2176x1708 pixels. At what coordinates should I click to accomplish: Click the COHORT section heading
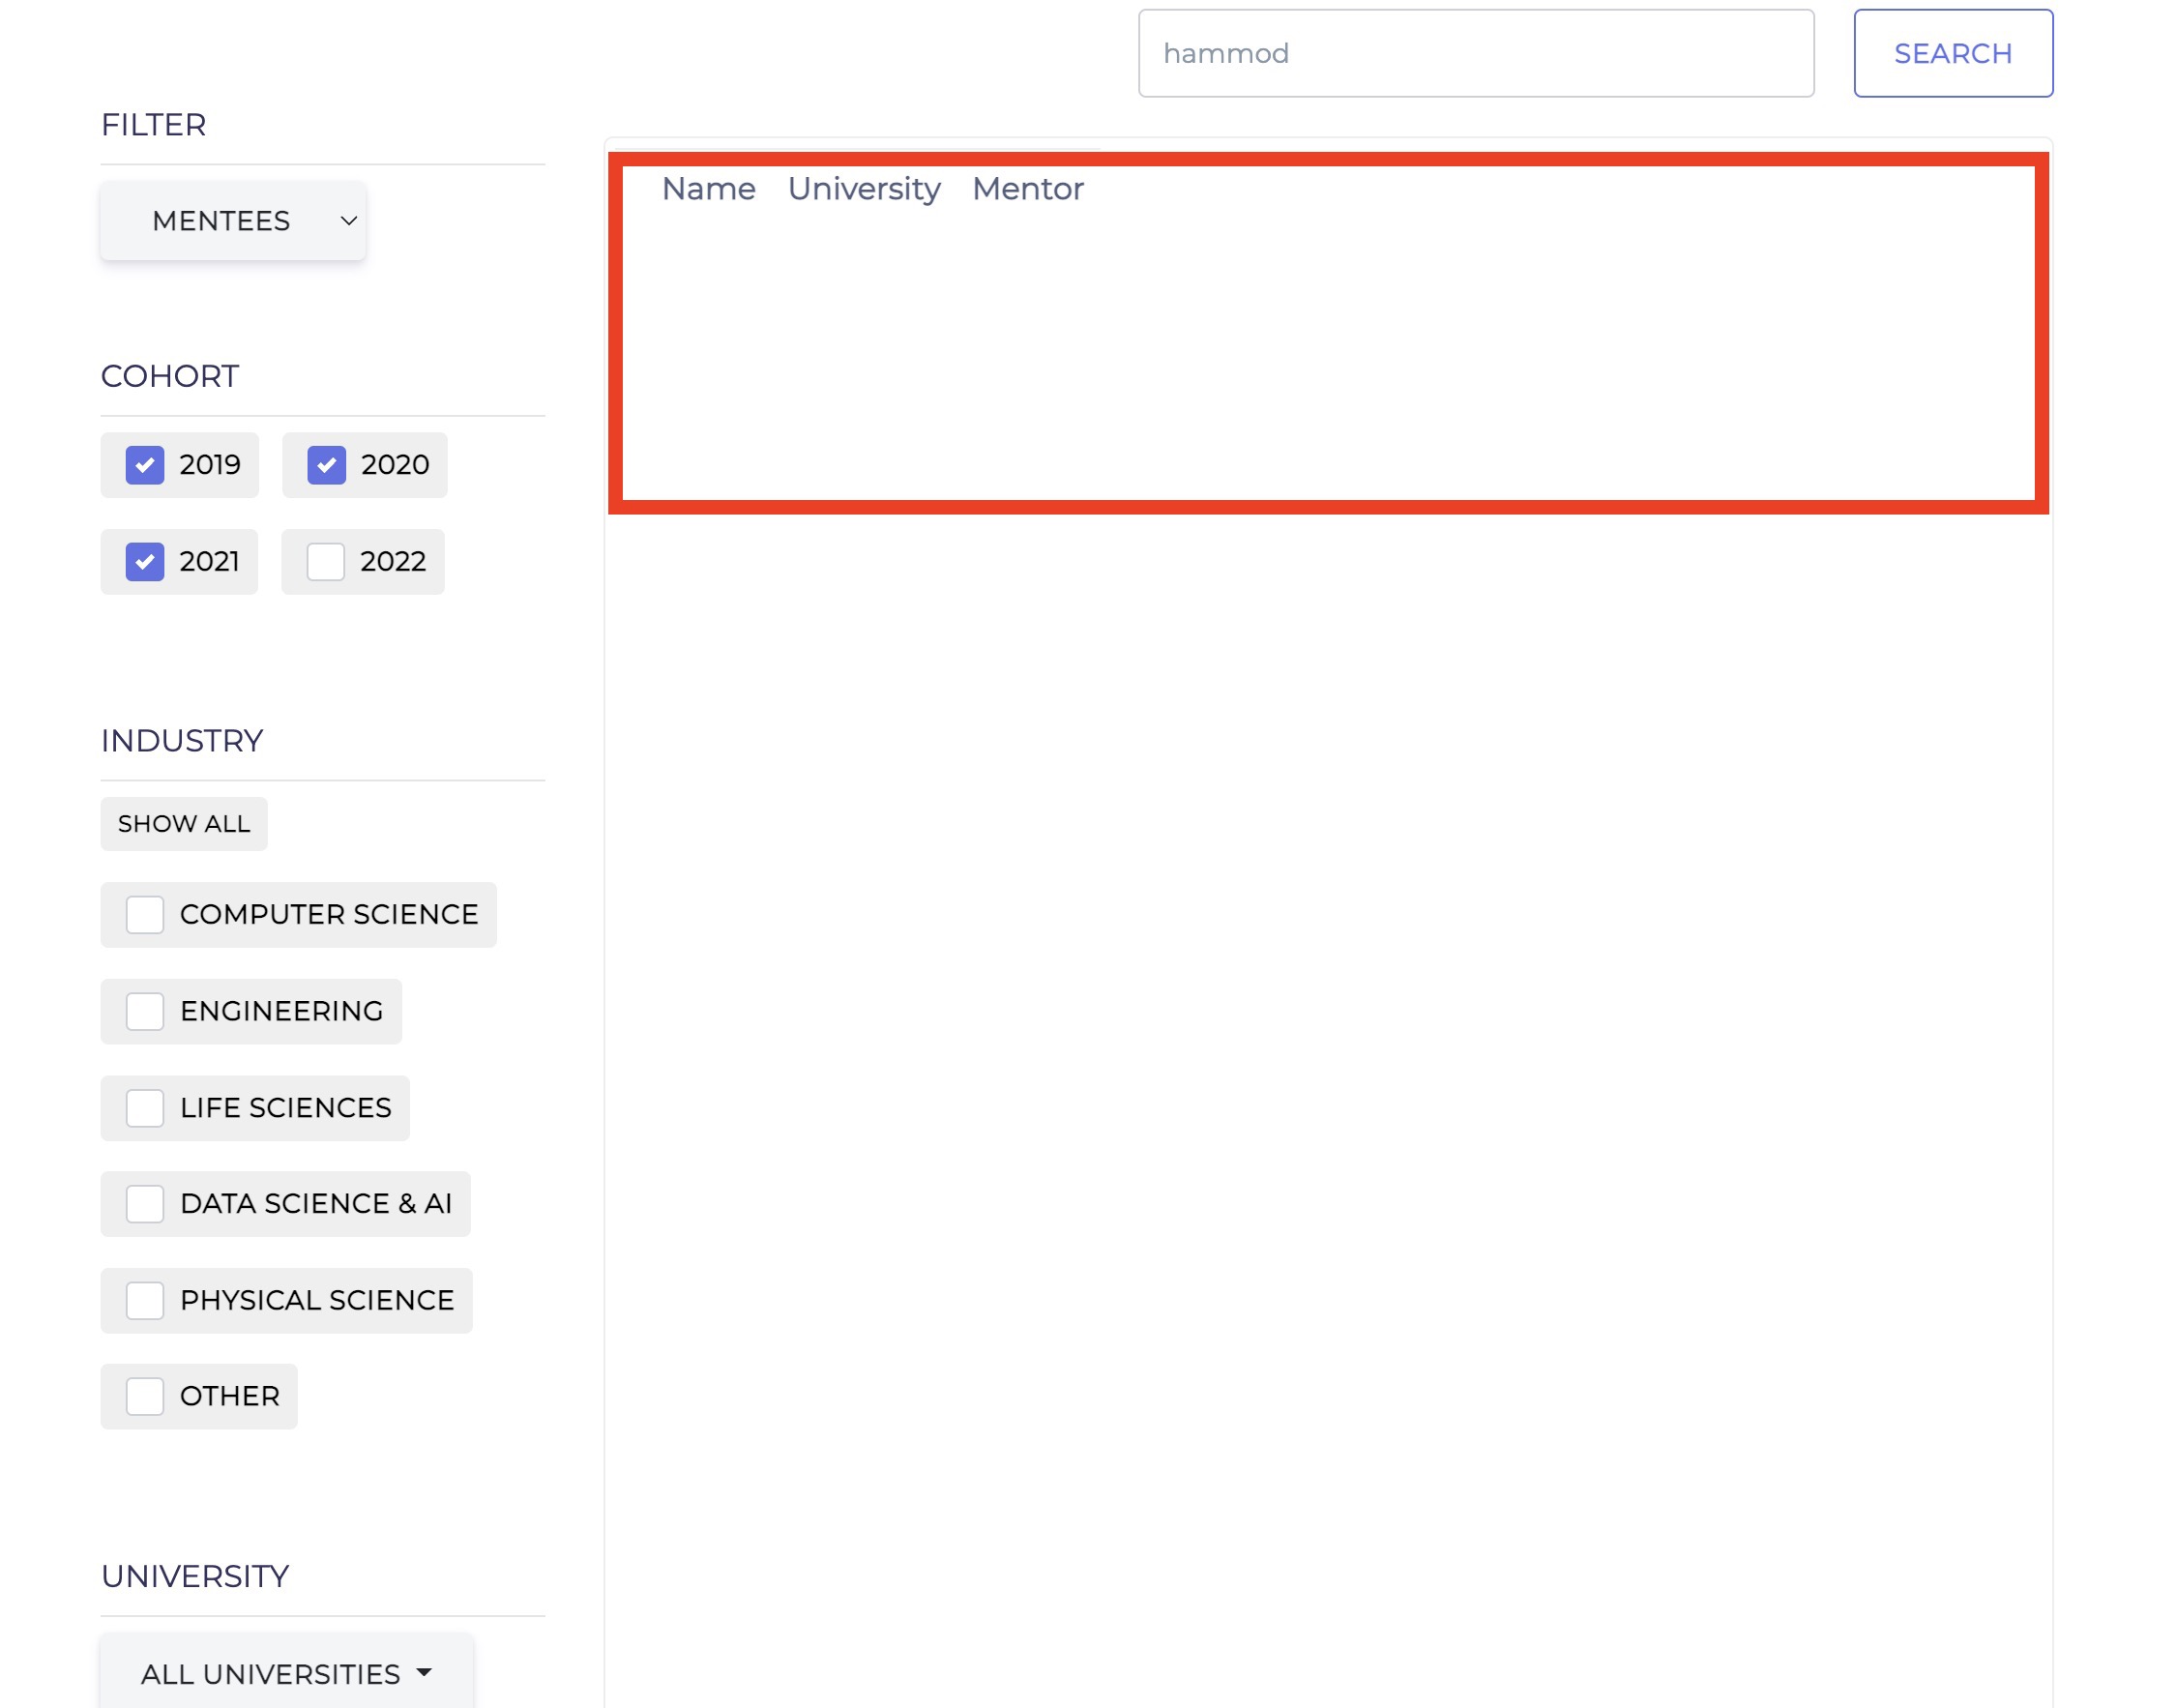pyautogui.click(x=169, y=375)
